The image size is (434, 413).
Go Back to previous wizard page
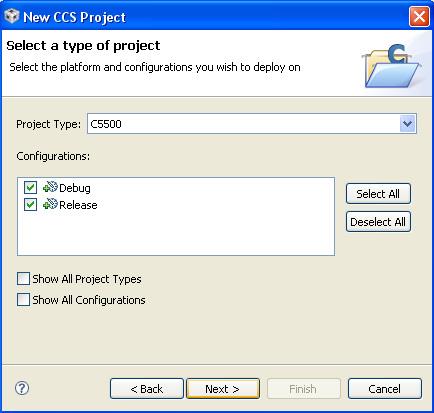point(147,389)
